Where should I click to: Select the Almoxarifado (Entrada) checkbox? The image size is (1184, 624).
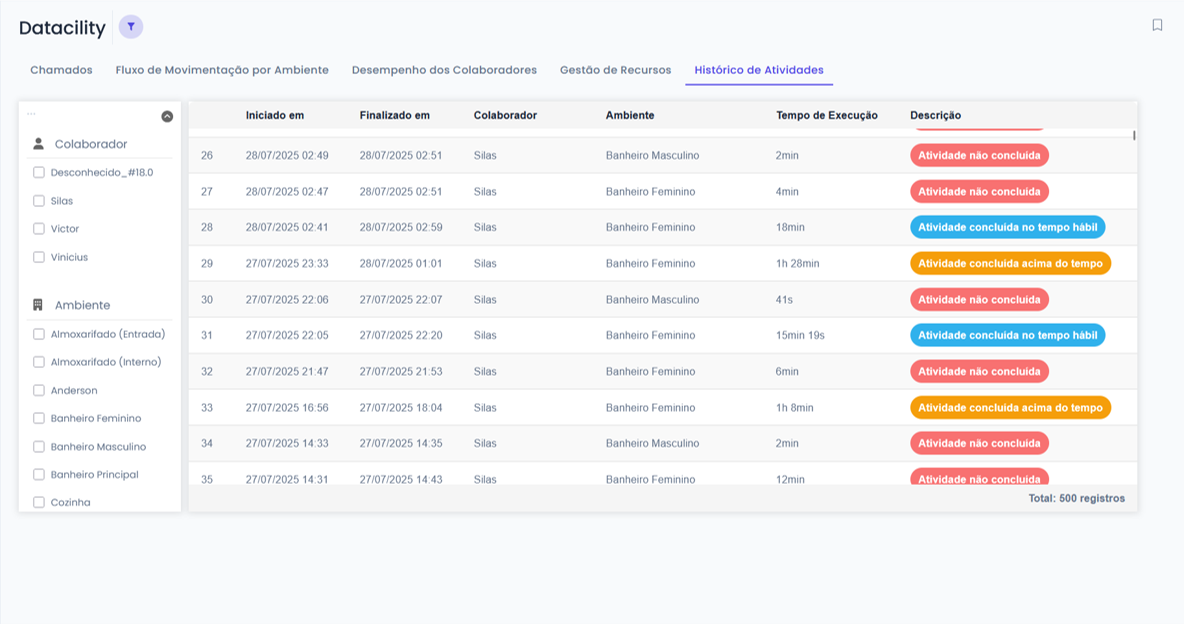tap(39, 334)
